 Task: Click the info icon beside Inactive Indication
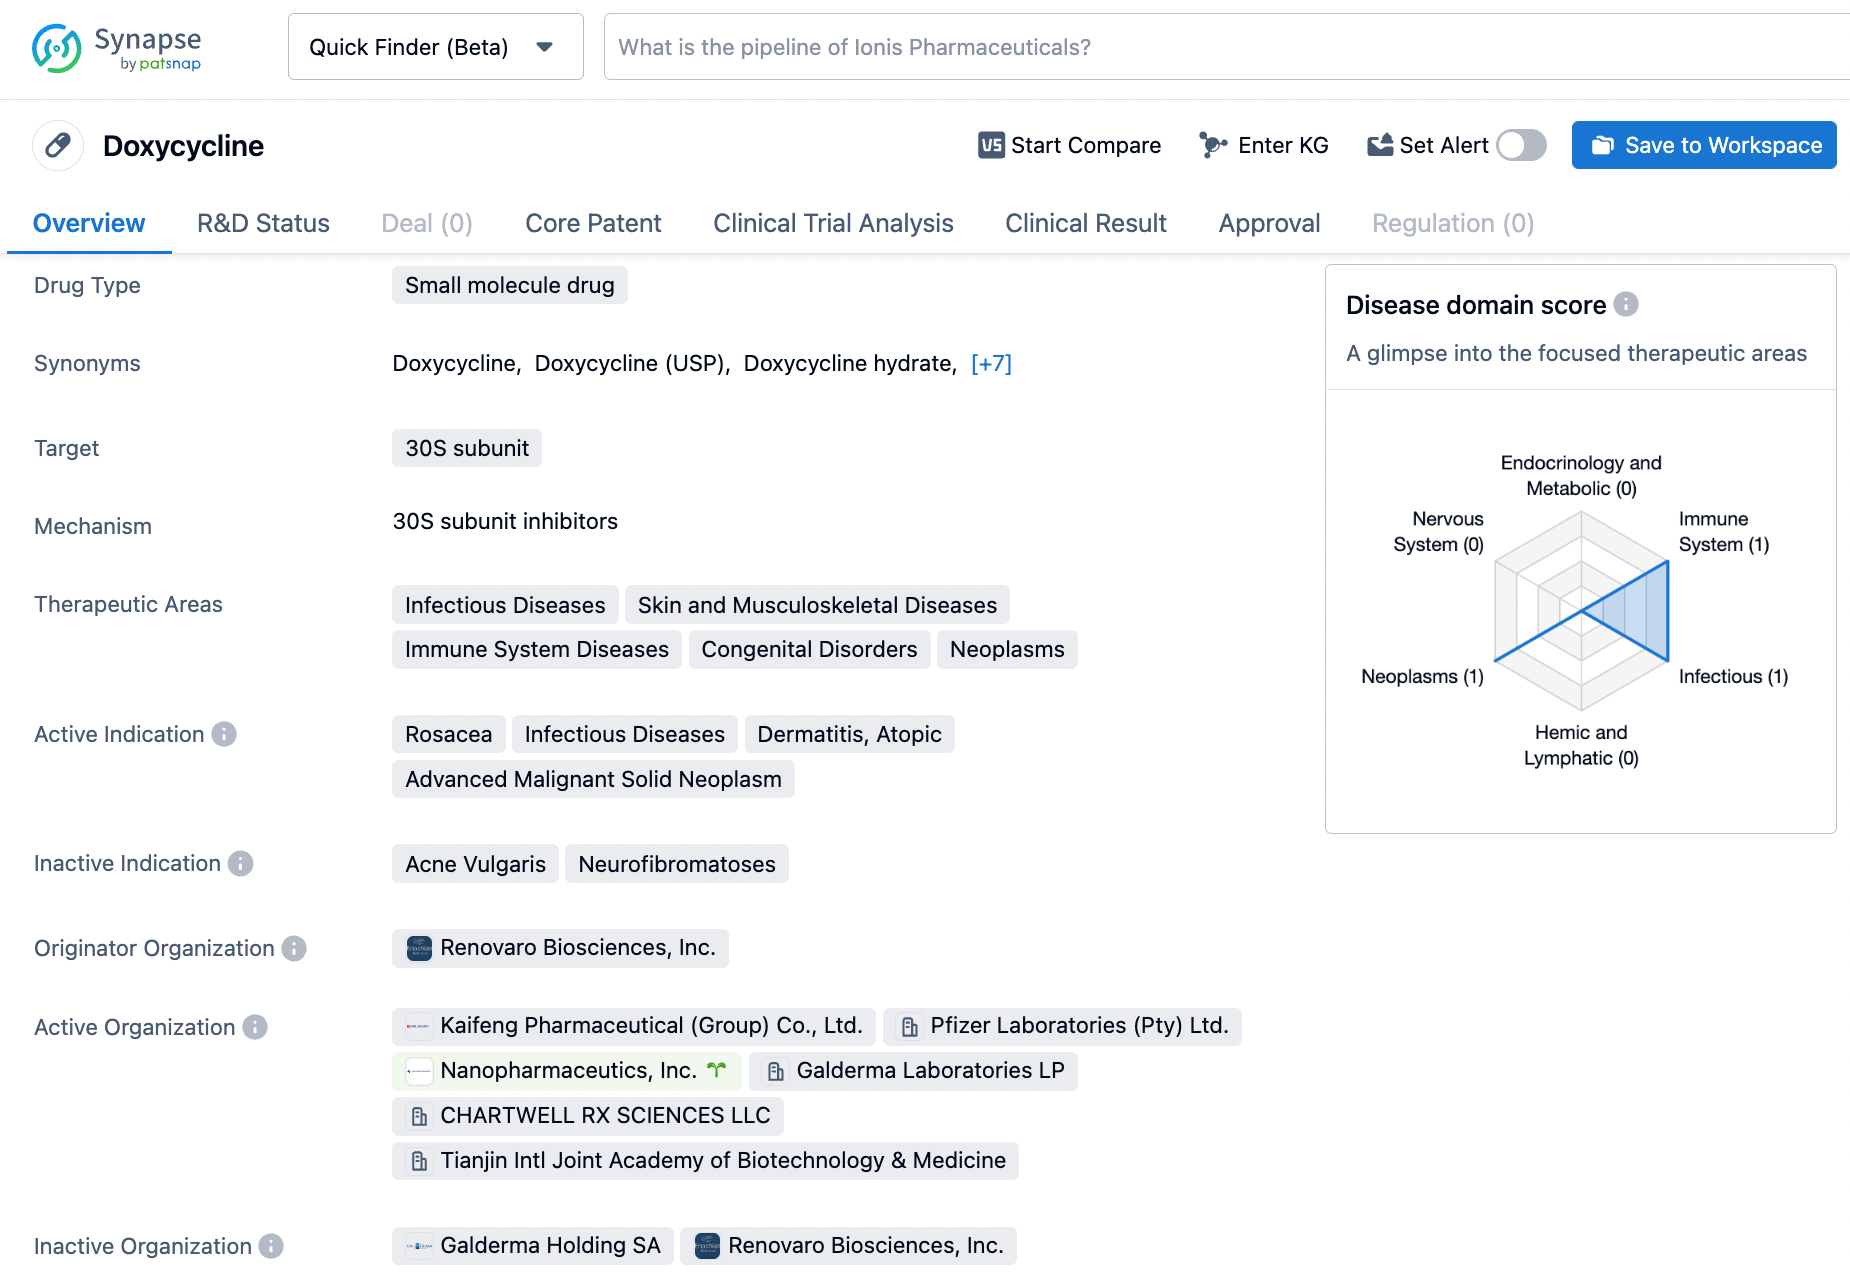pos(240,863)
